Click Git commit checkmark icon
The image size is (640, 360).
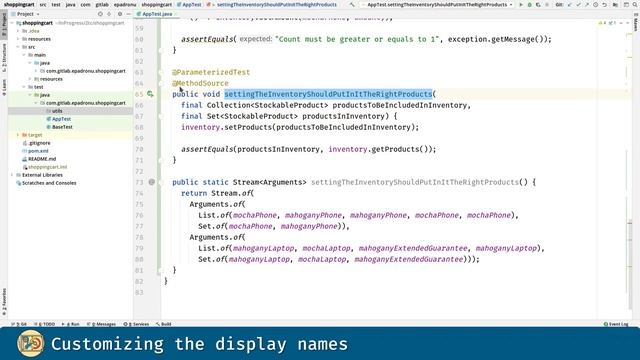click(x=578, y=4)
